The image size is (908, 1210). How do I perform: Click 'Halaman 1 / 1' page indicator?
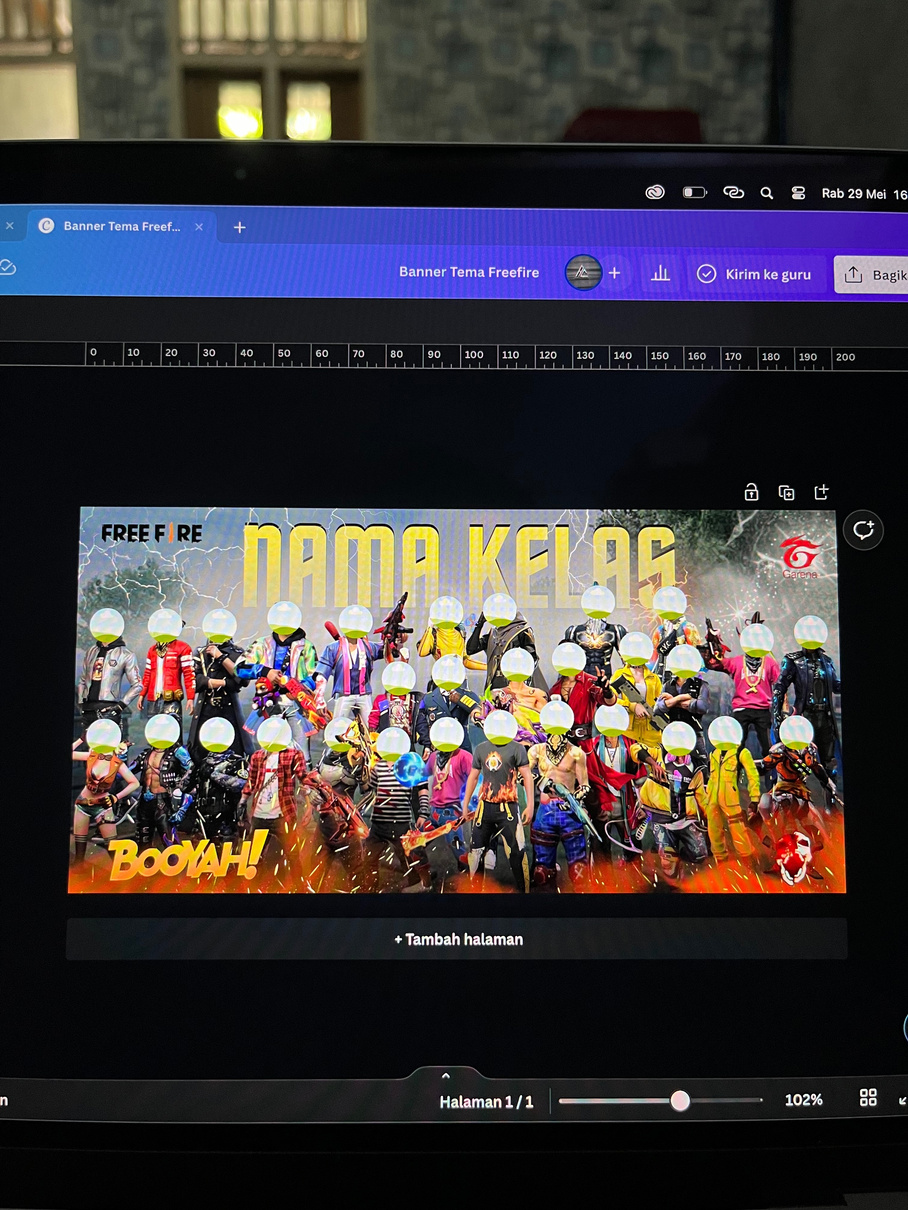pyautogui.click(x=487, y=1102)
